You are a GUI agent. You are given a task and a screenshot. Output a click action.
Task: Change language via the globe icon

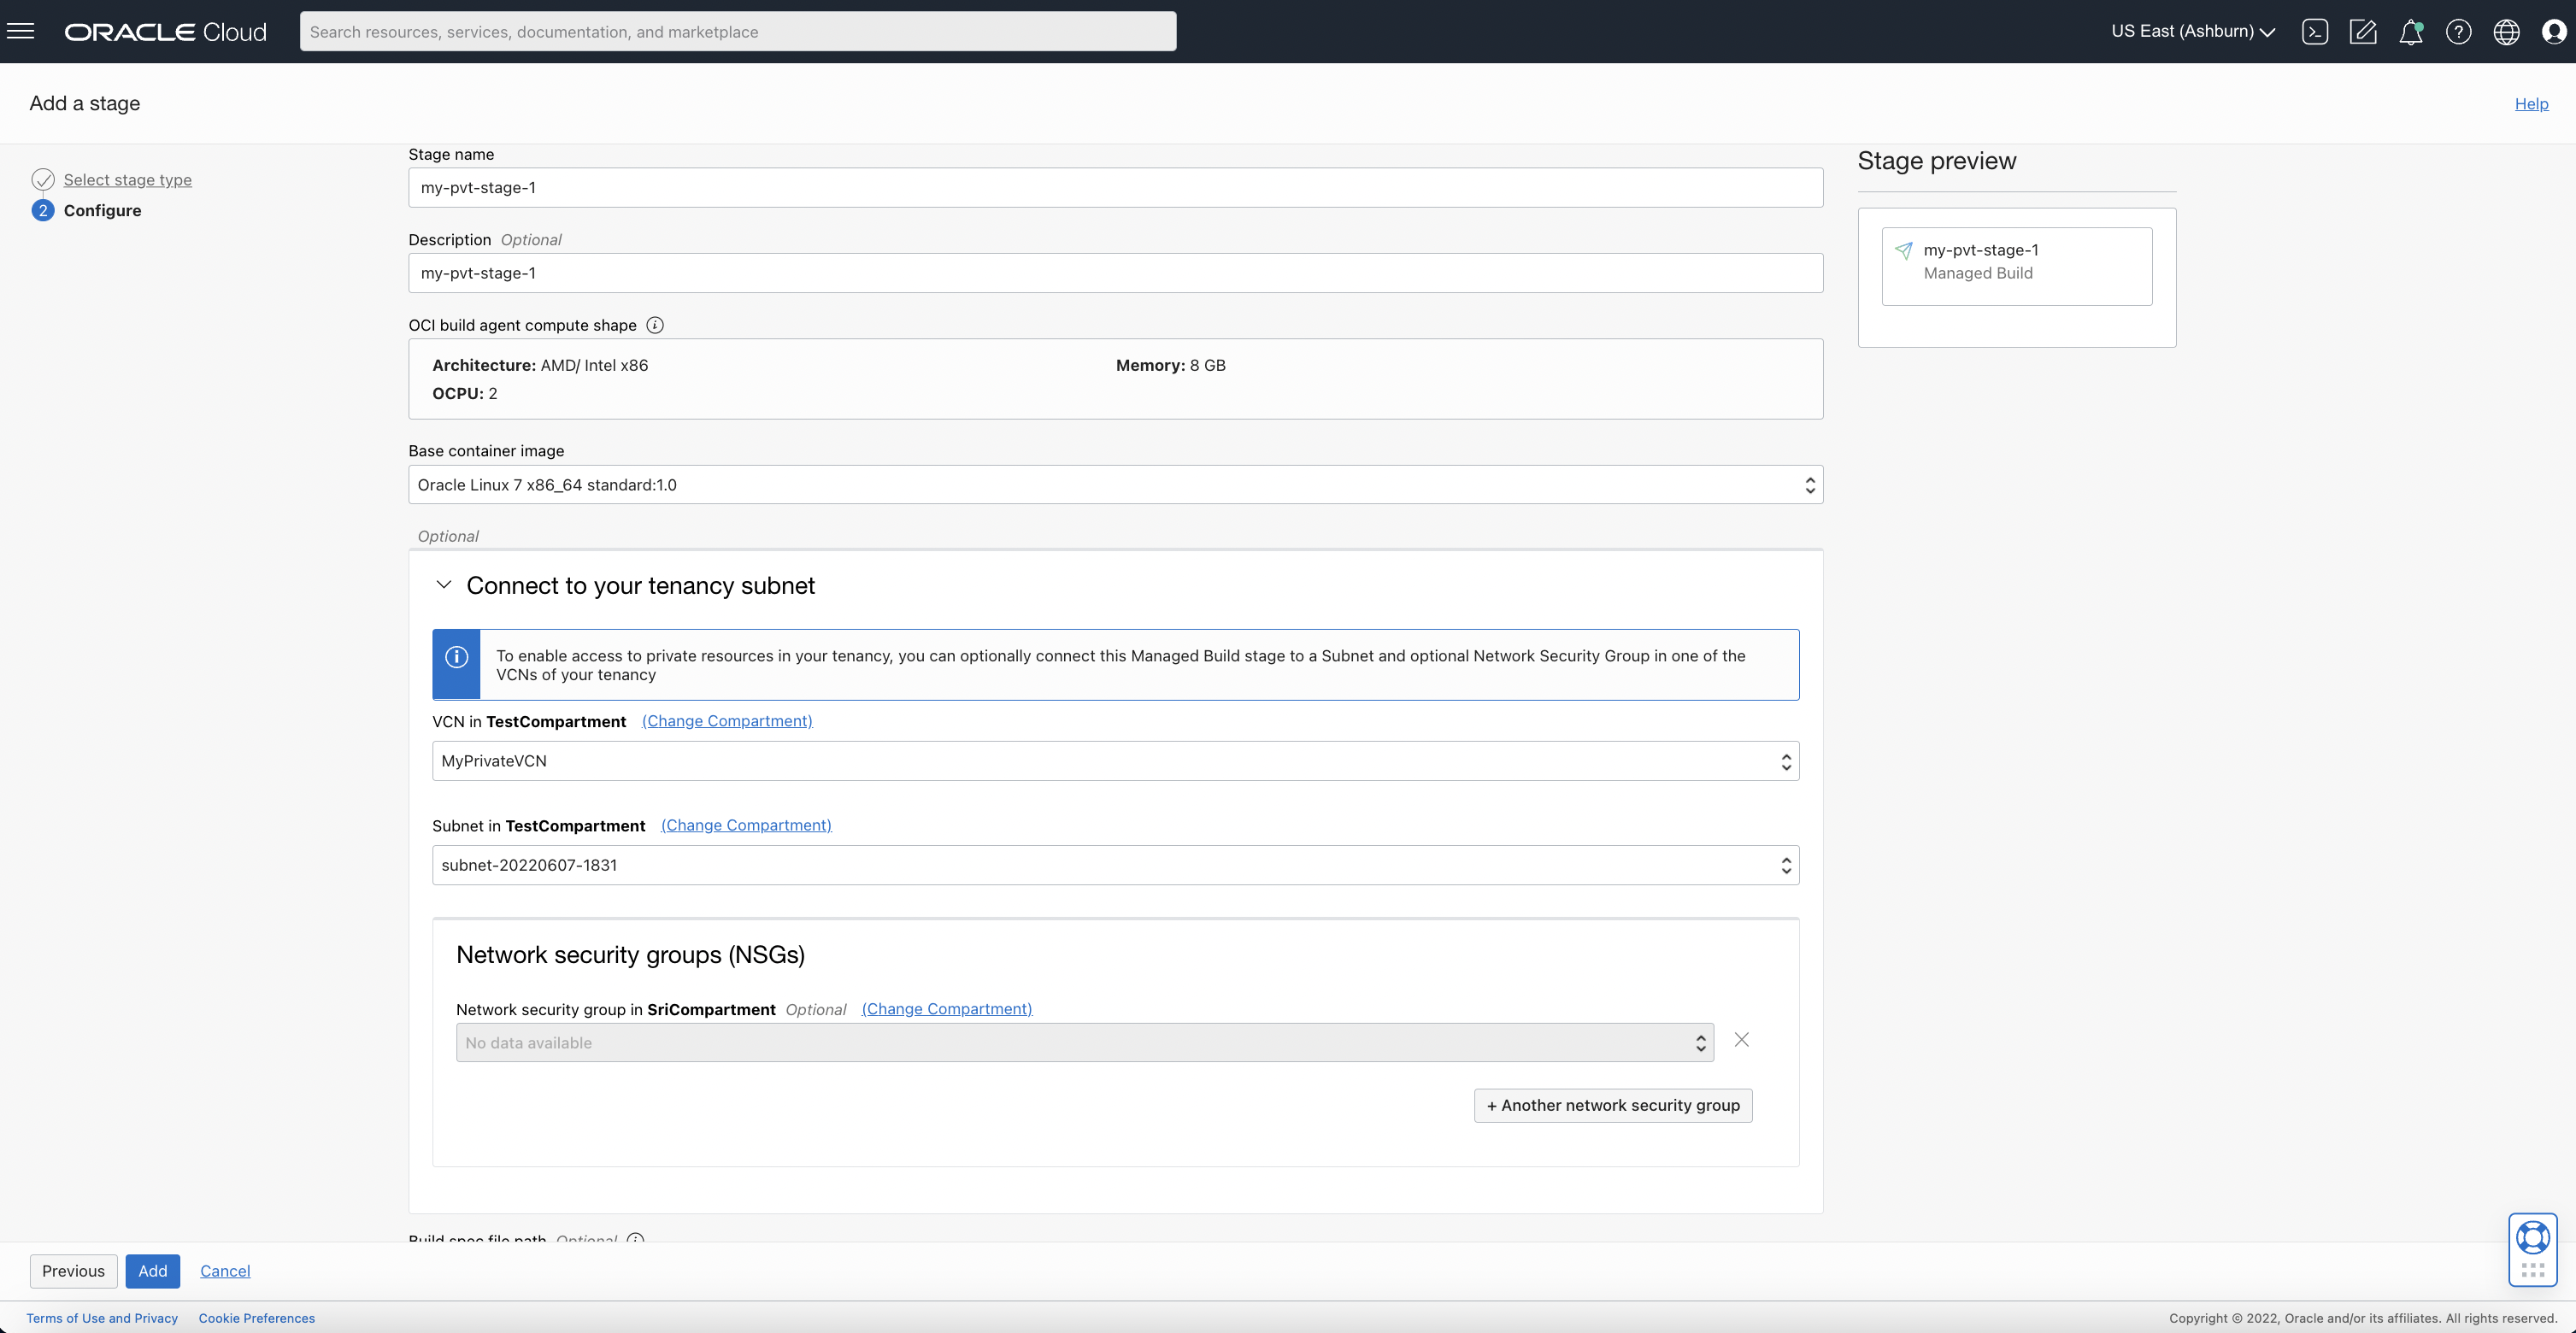pyautogui.click(x=2506, y=31)
